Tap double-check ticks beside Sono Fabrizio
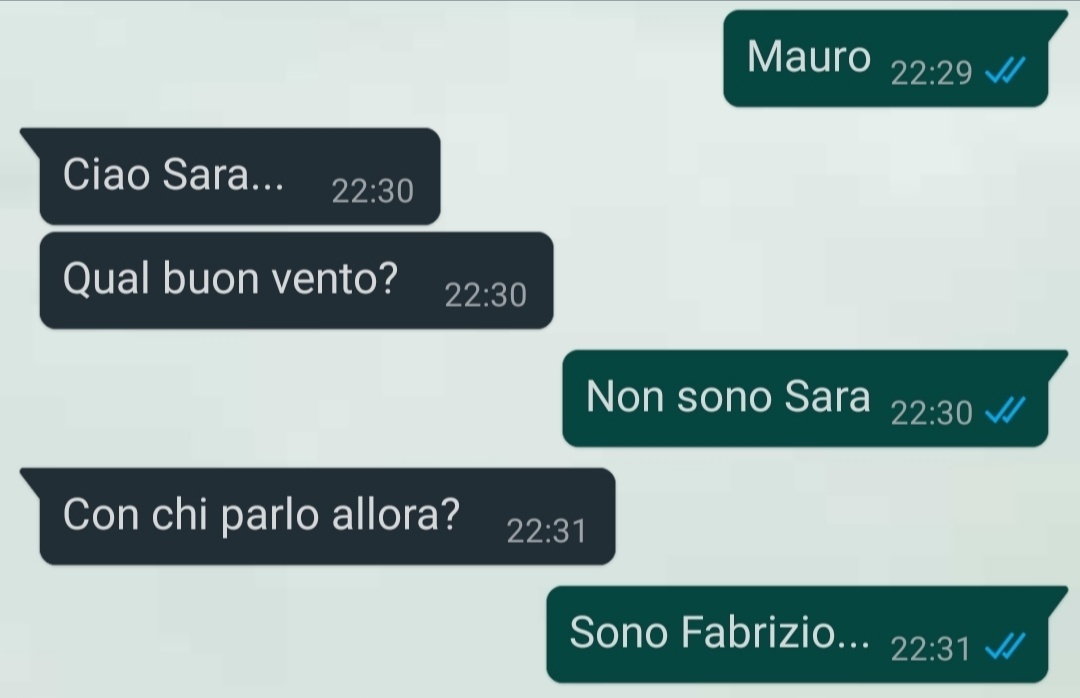1080x698 pixels. (1006, 646)
